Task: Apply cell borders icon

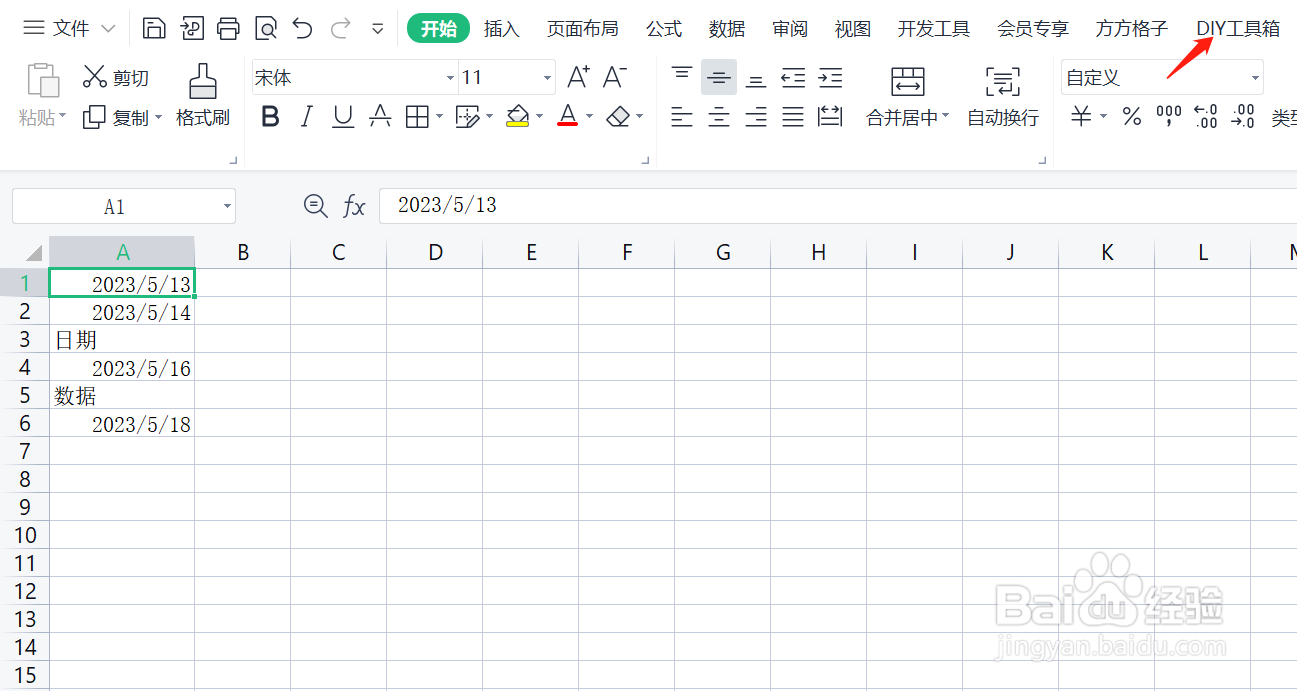Action: tap(417, 117)
